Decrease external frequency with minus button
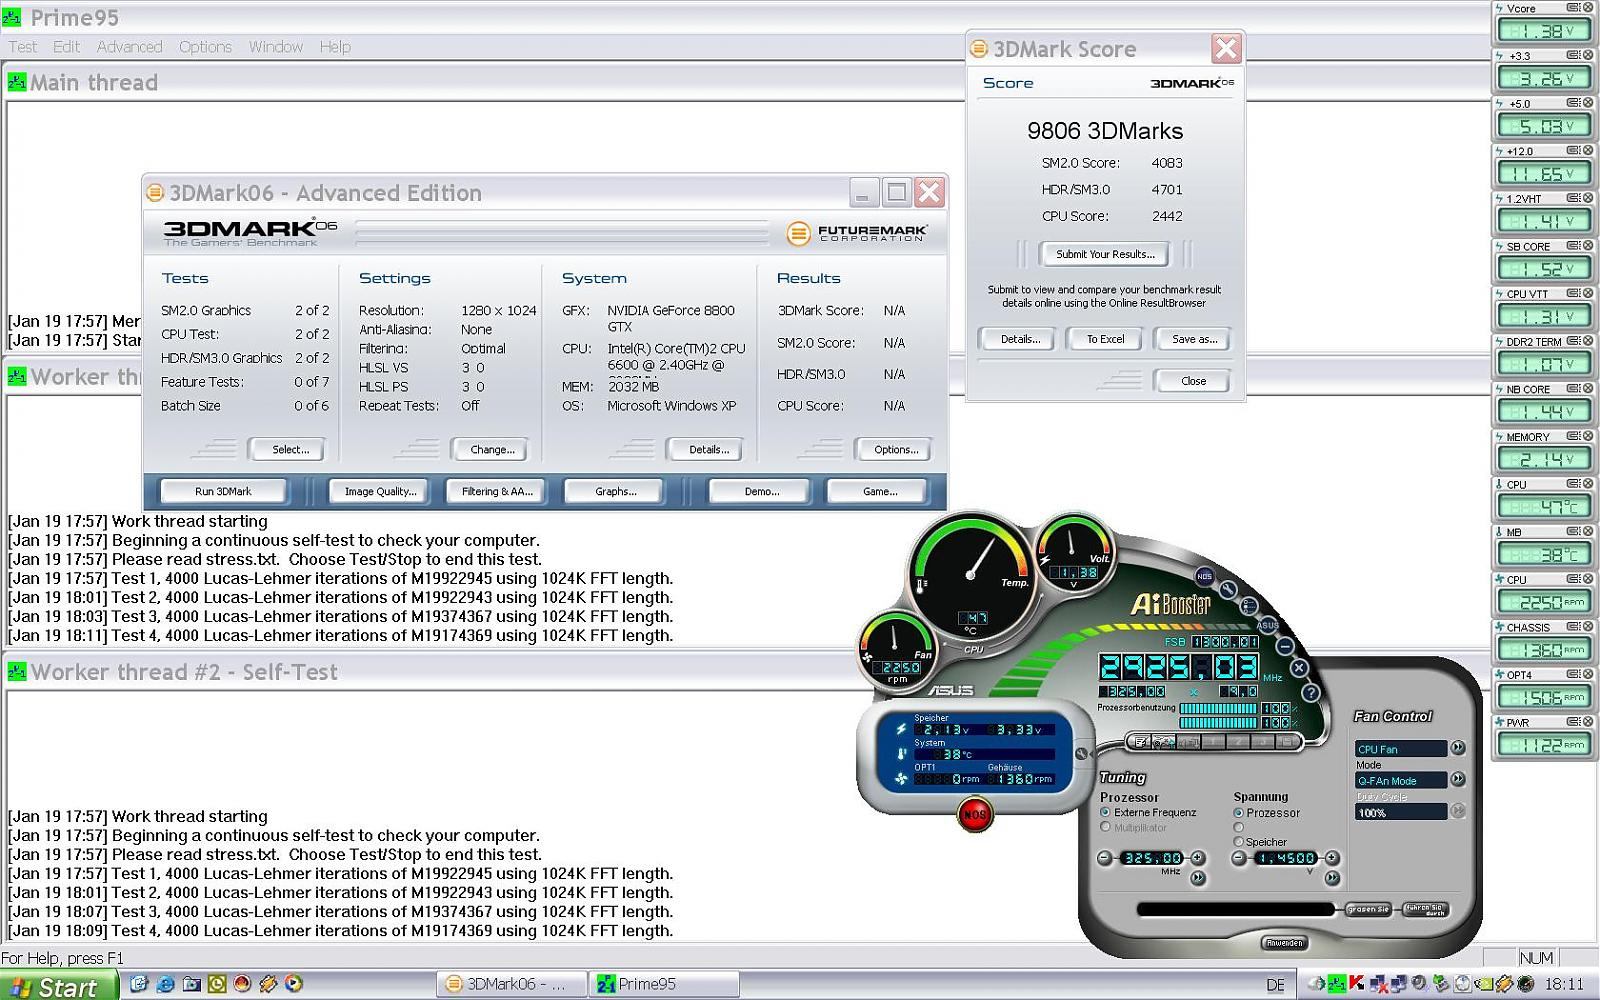1600x1000 pixels. click(x=1105, y=858)
